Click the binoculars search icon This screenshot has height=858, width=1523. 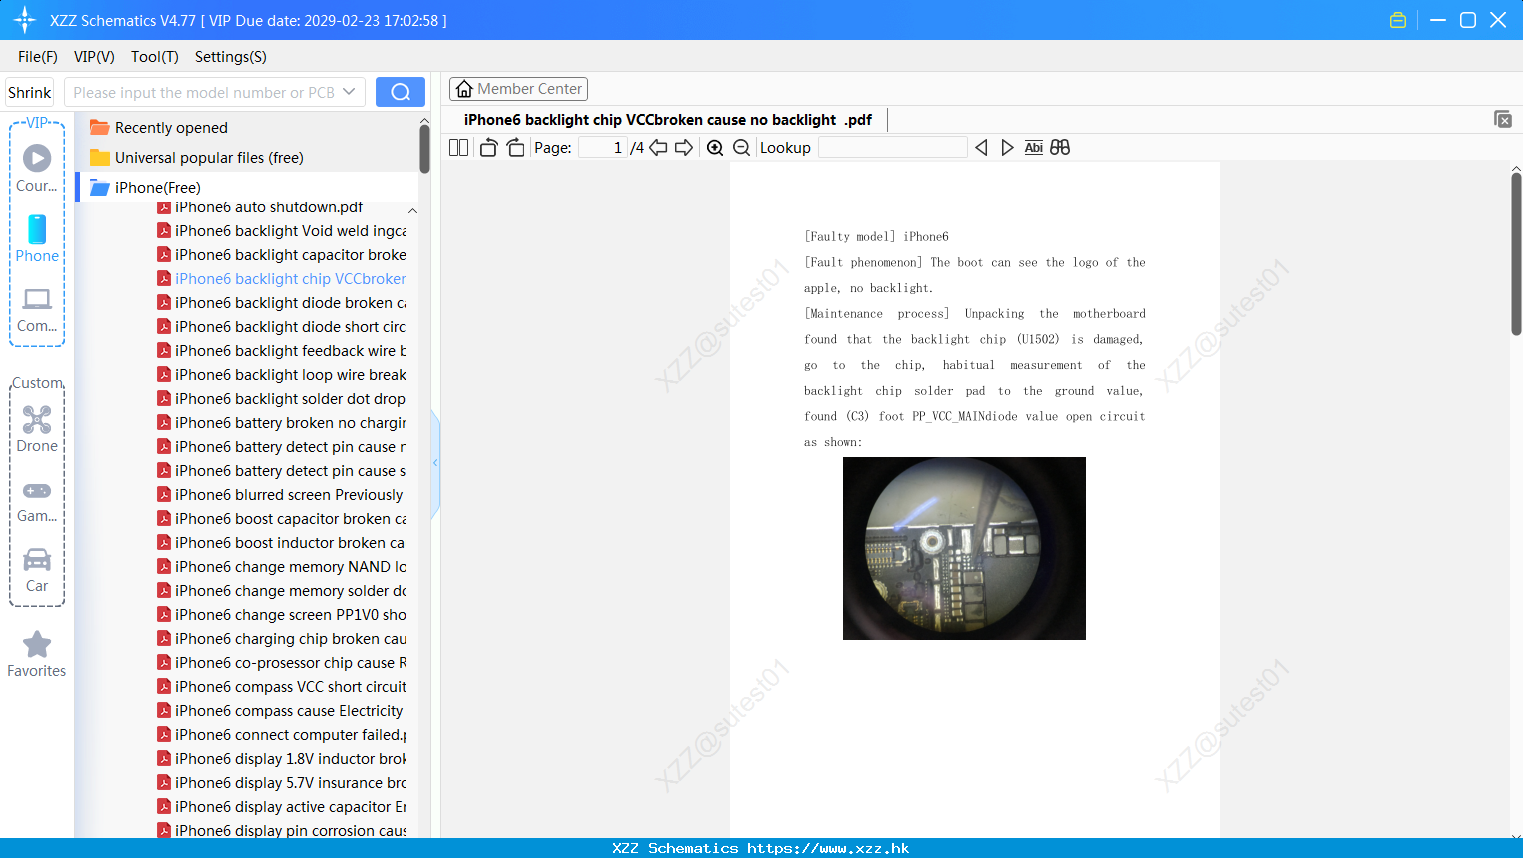tap(1060, 148)
